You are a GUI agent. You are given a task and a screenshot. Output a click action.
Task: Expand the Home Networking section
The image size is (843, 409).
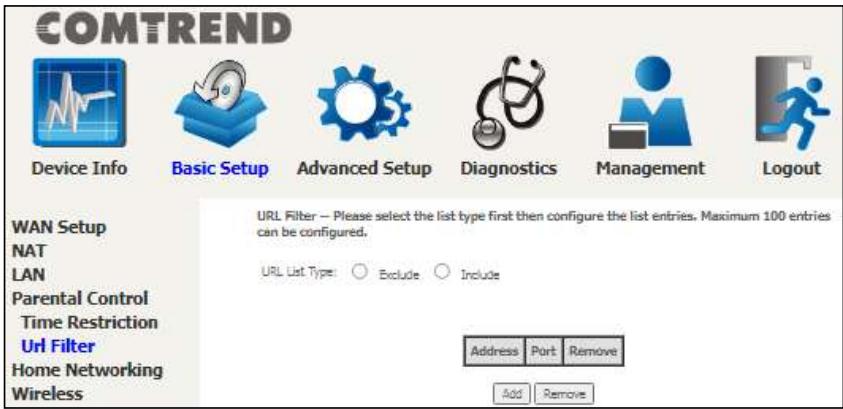pyautogui.click(x=87, y=370)
